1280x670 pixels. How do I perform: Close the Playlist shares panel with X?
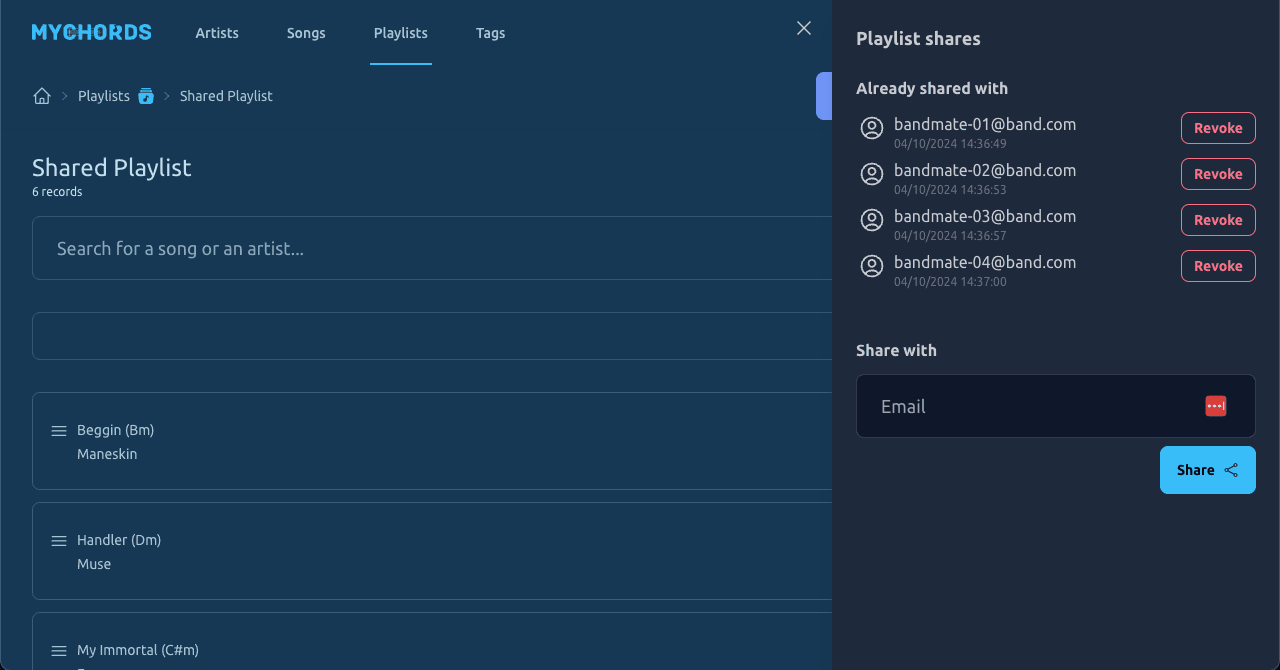(804, 28)
